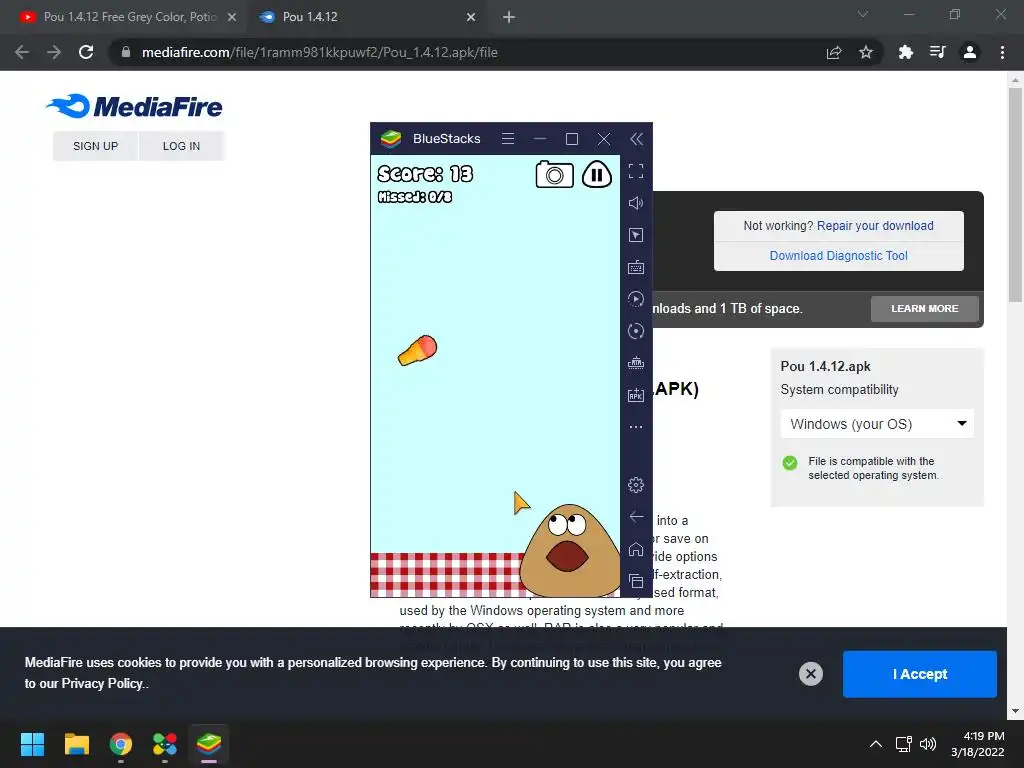Click the BlueStacks logo in the title bar
Screen dimensions: 1024x768
click(x=391, y=138)
